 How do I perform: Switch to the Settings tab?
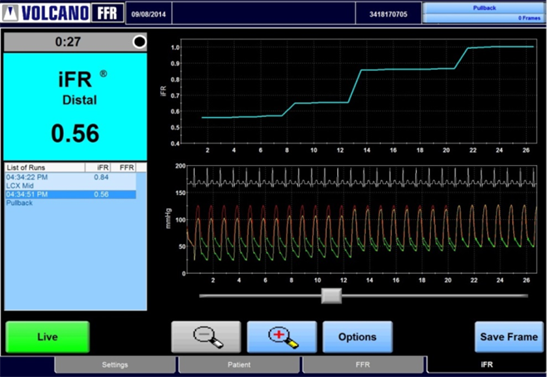point(115,365)
